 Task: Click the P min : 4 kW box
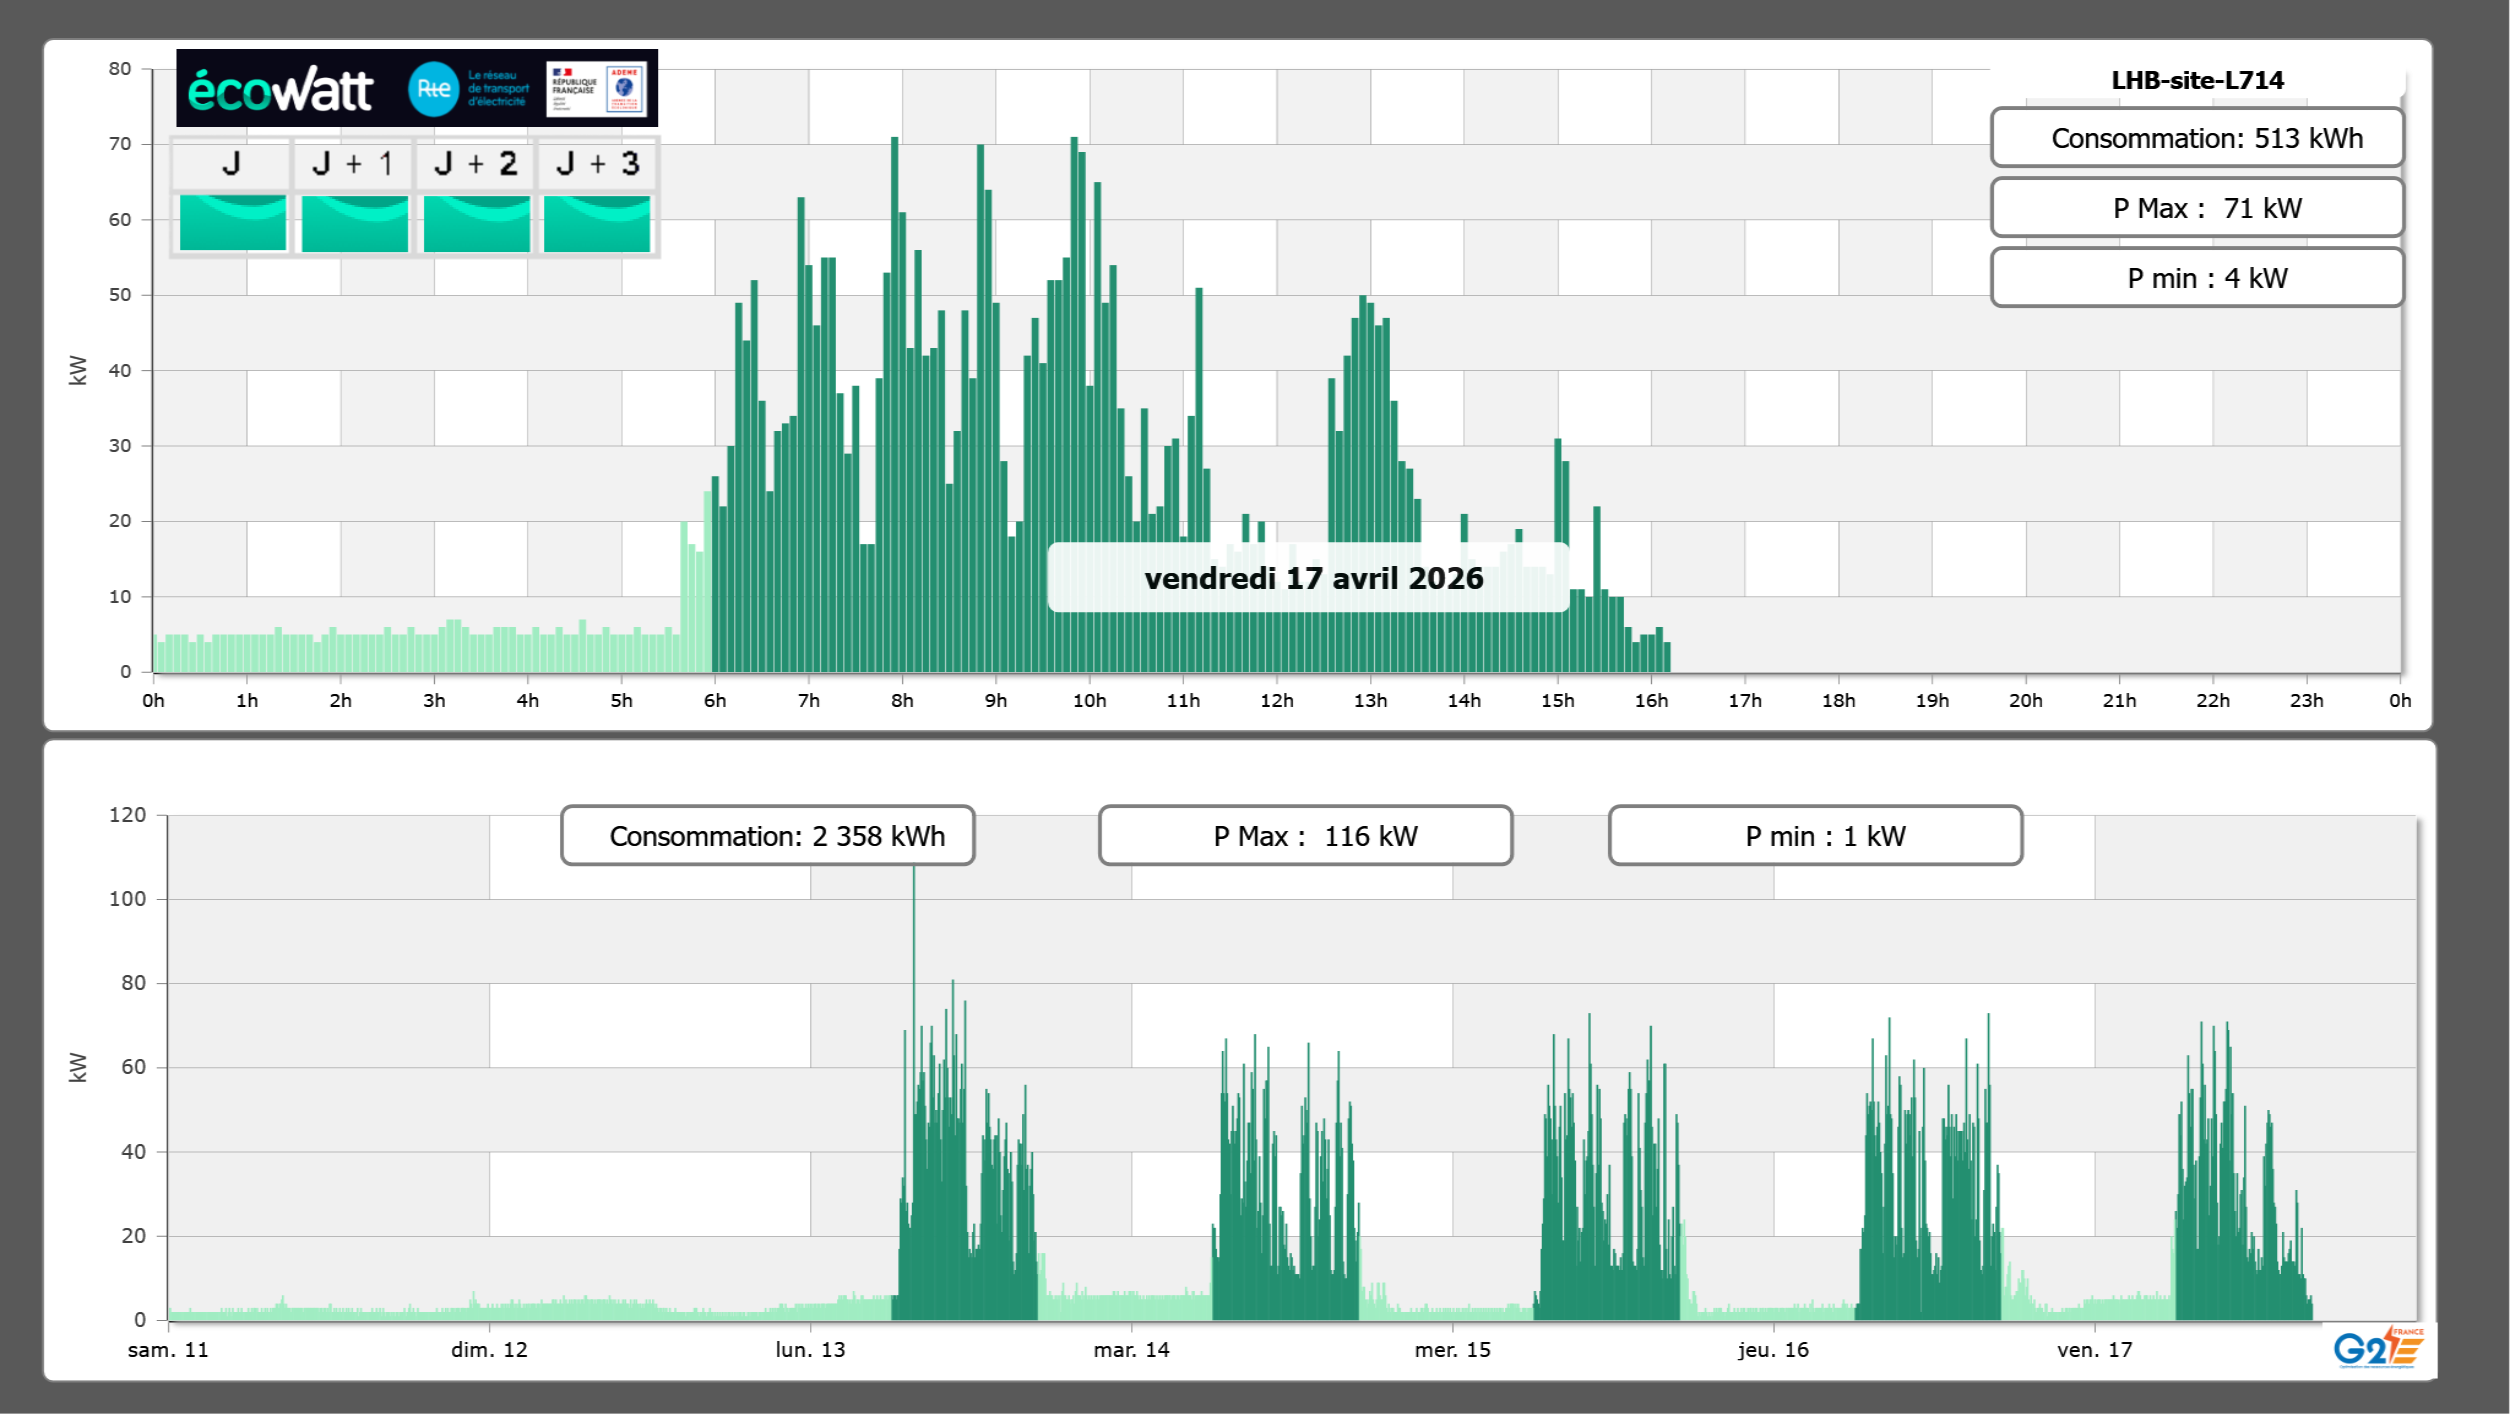coord(2196,278)
